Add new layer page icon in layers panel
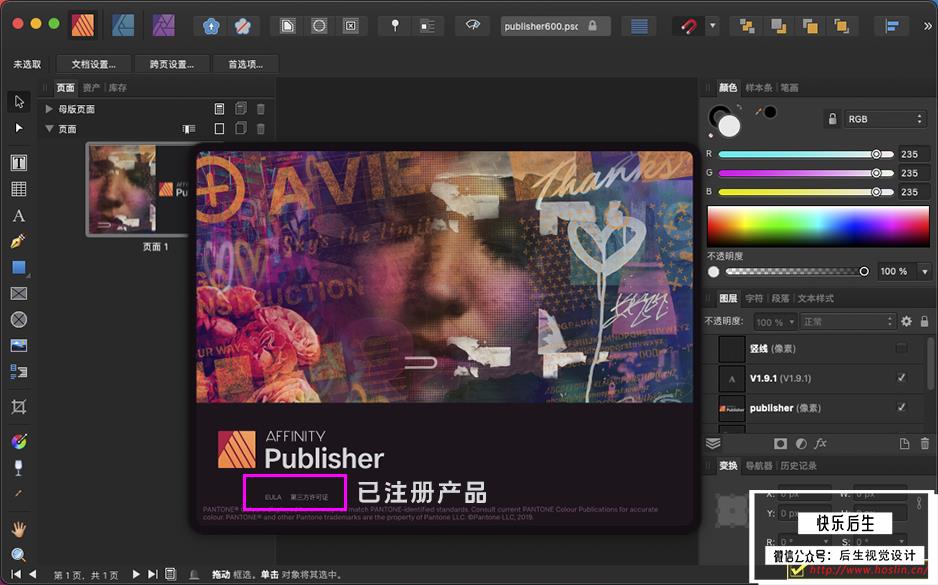The height and width of the screenshot is (585, 938). [x=904, y=443]
